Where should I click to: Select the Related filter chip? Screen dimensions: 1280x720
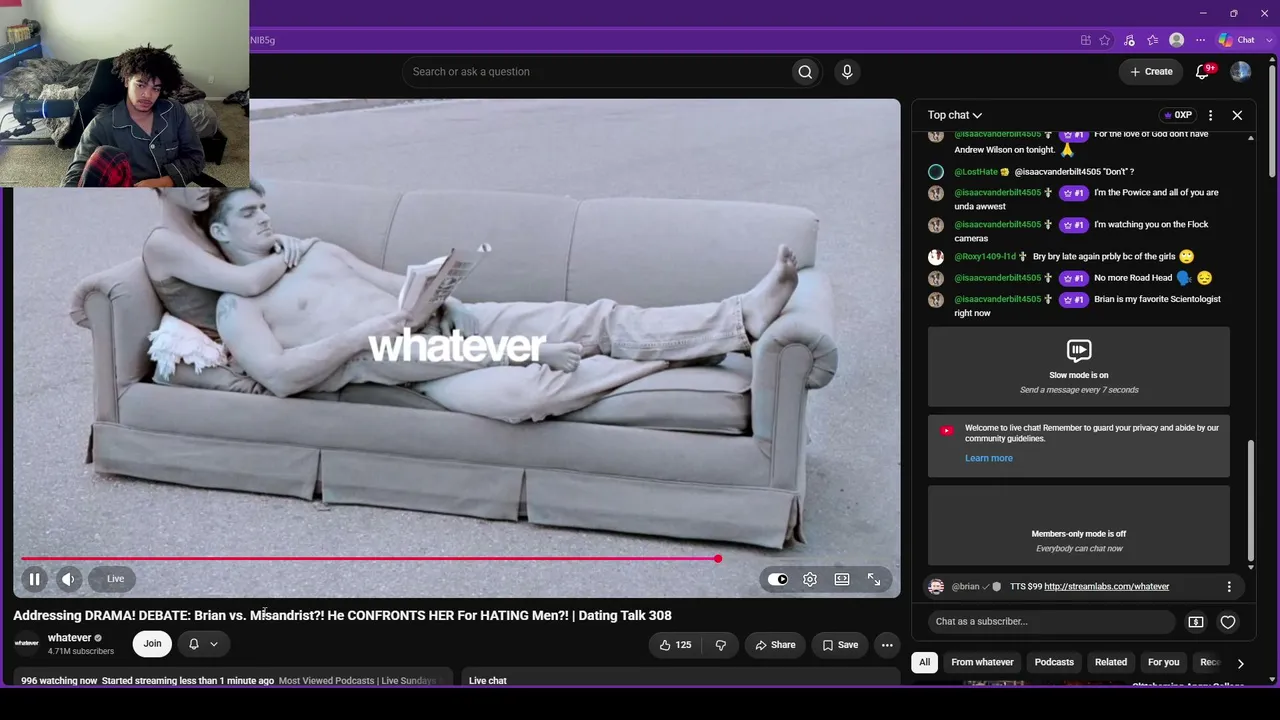click(x=1111, y=662)
